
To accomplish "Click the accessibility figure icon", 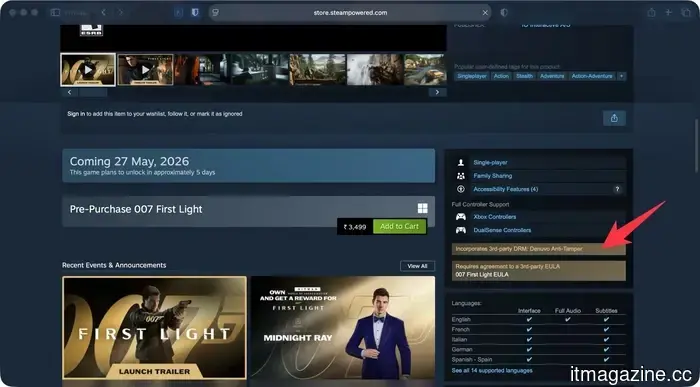I will (x=461, y=189).
